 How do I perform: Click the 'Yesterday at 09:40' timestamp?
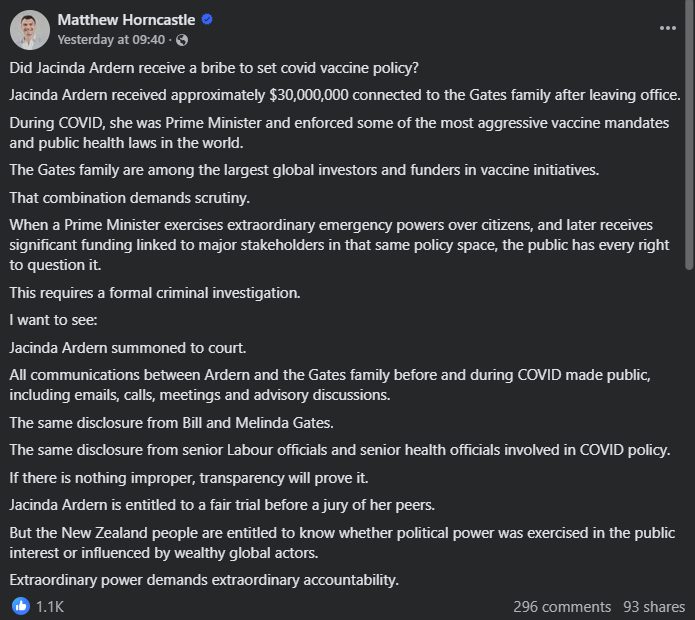[111, 41]
